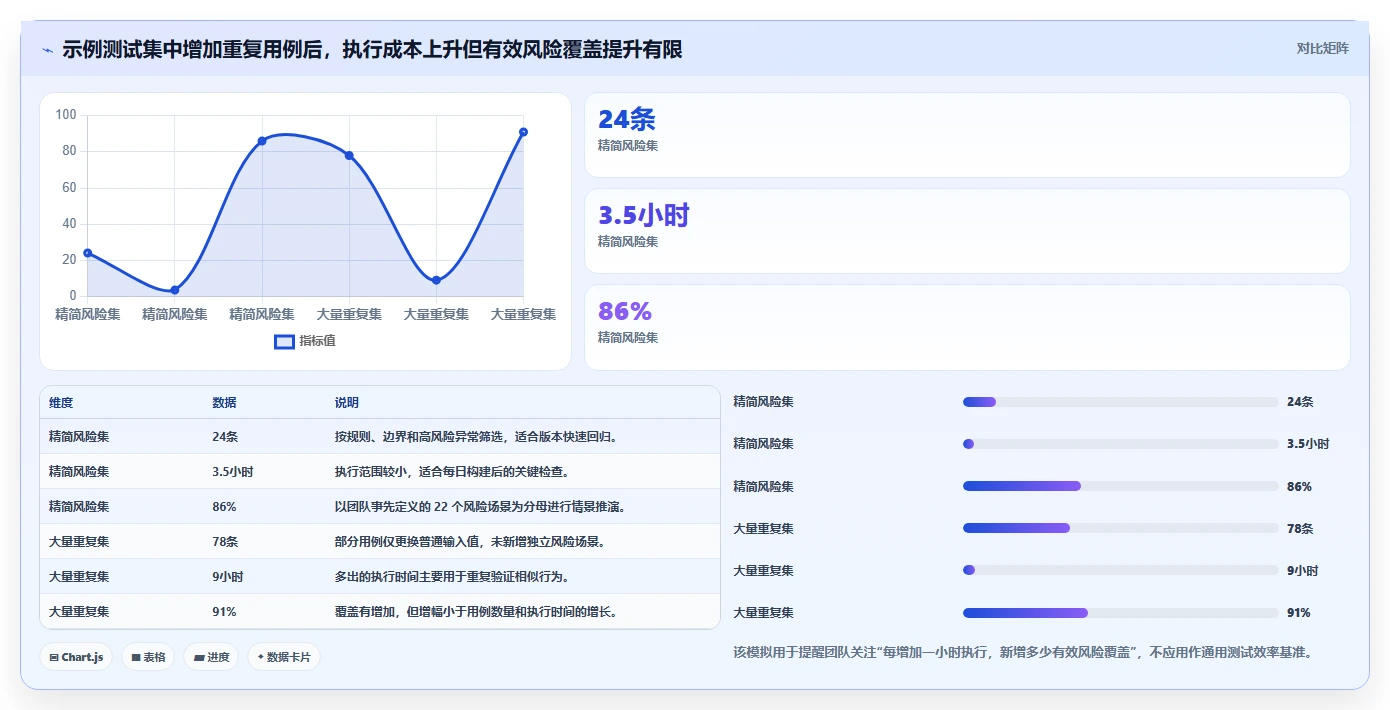1390x710 pixels.
Task: Click the 对比矩阵 label in header
Action: tap(1322, 48)
